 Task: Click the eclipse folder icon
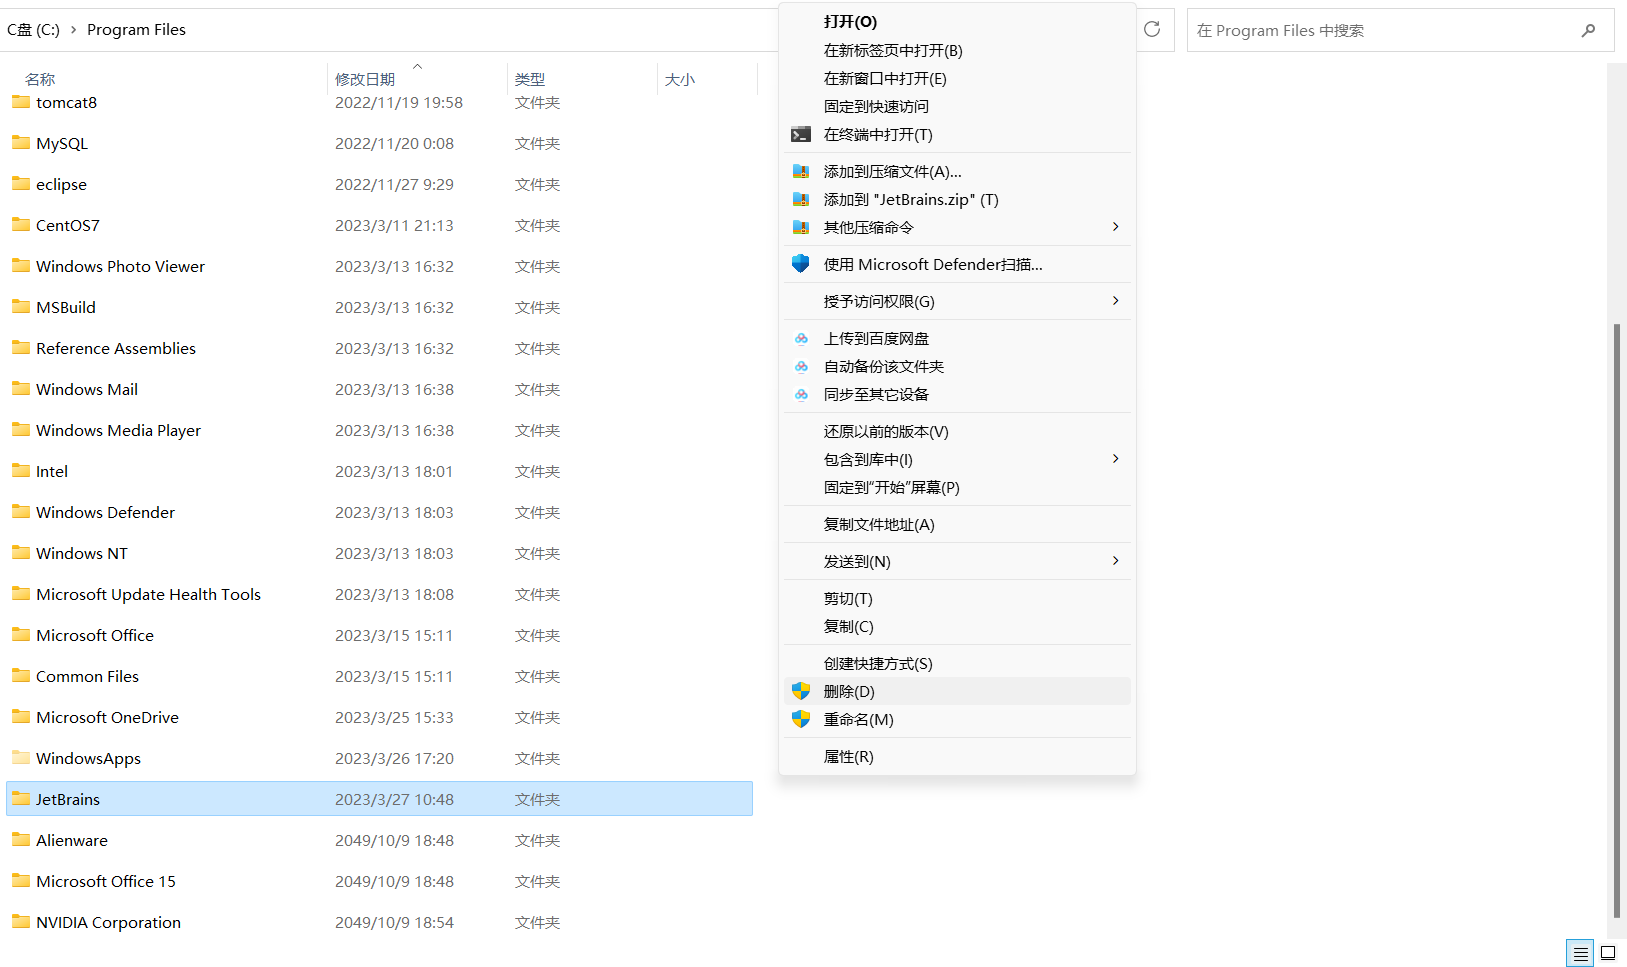(21, 183)
